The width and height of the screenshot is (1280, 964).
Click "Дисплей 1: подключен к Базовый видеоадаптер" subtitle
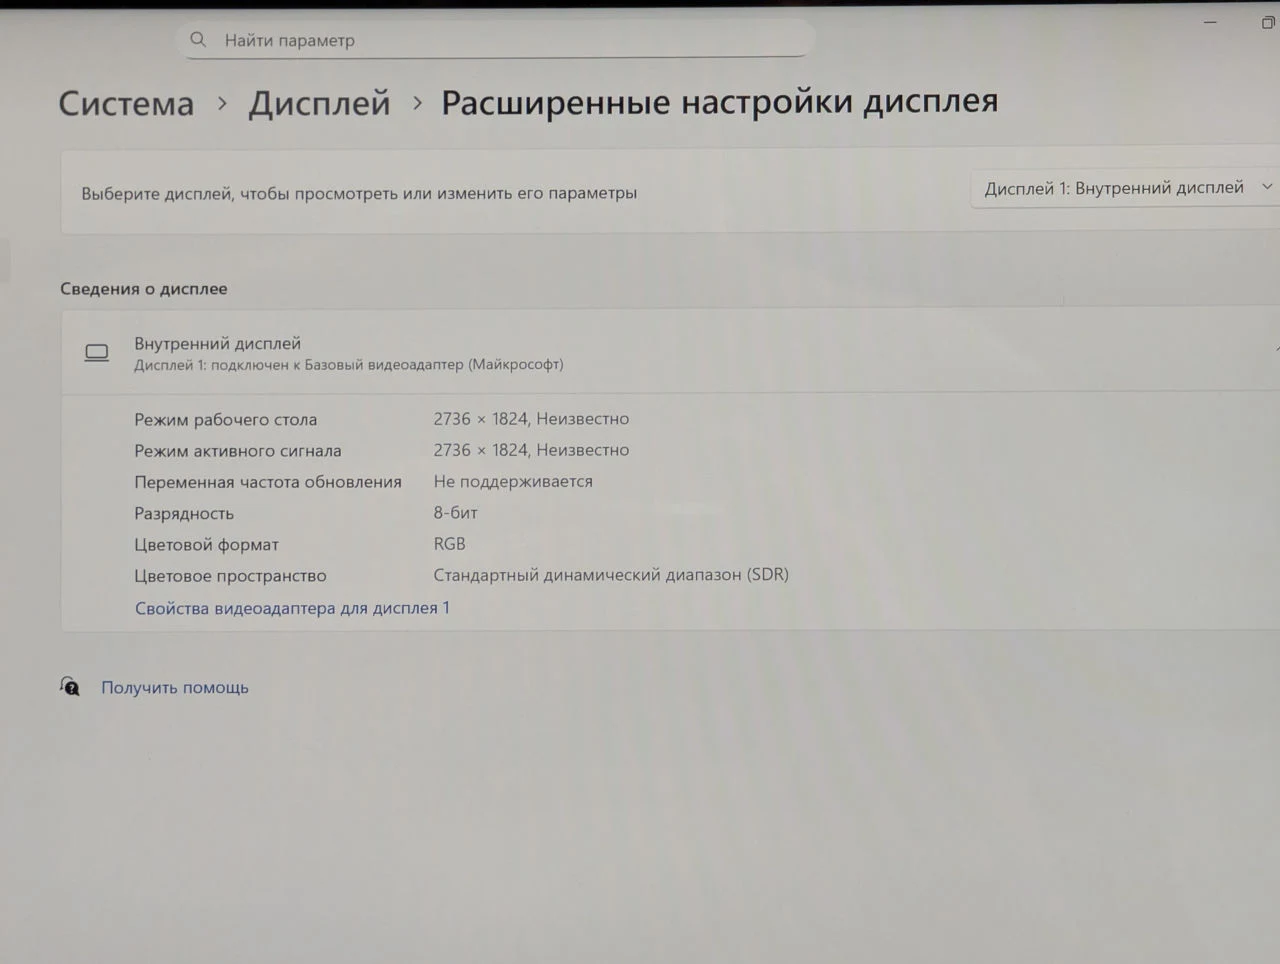349,365
